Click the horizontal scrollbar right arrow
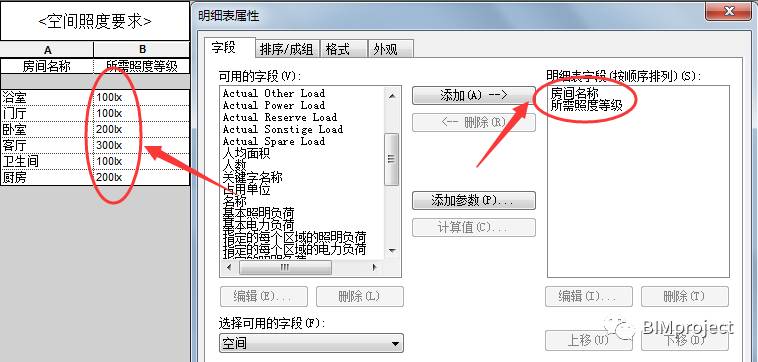Image resolution: width=758 pixels, height=362 pixels. (374, 267)
